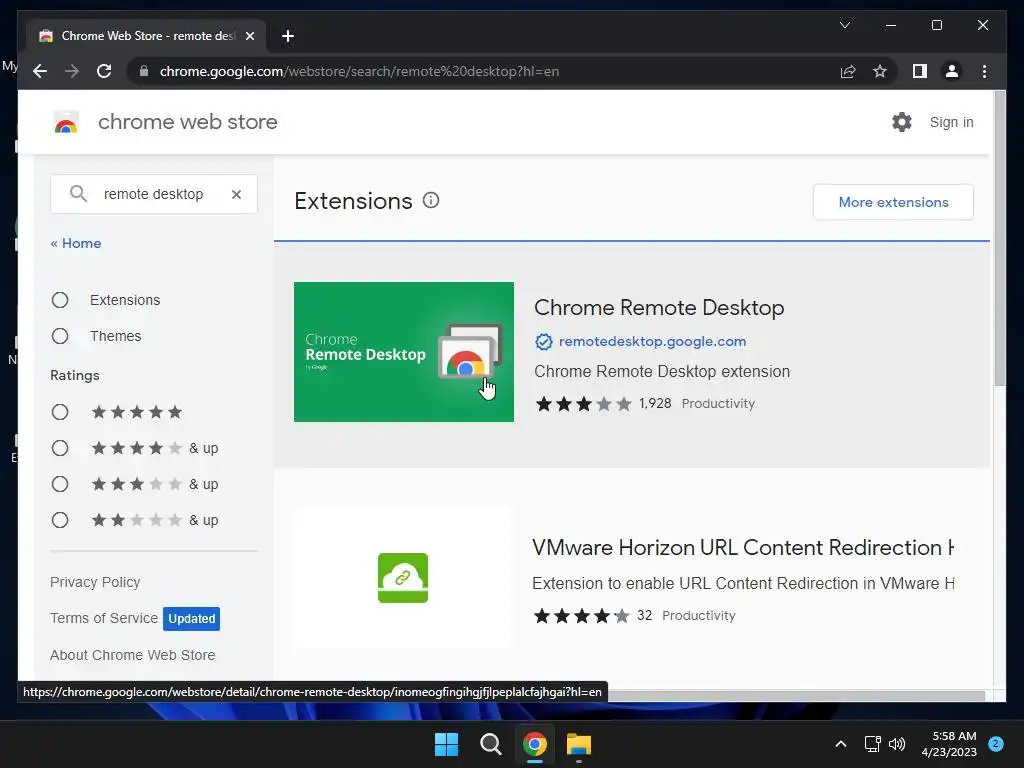Open VMware Horizon URL Content Redirection title
The image size is (1024, 768).
(743, 547)
